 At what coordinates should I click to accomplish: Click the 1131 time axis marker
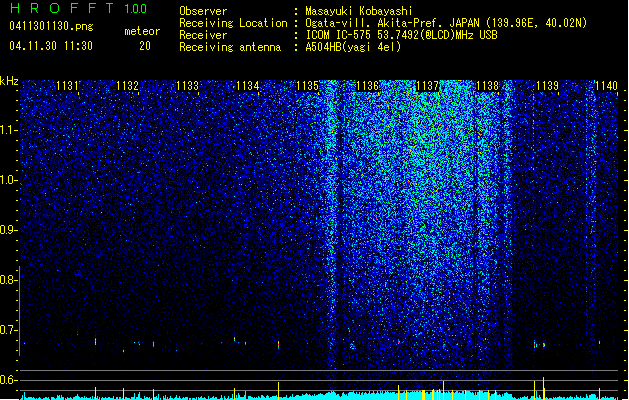pyautogui.click(x=67, y=86)
